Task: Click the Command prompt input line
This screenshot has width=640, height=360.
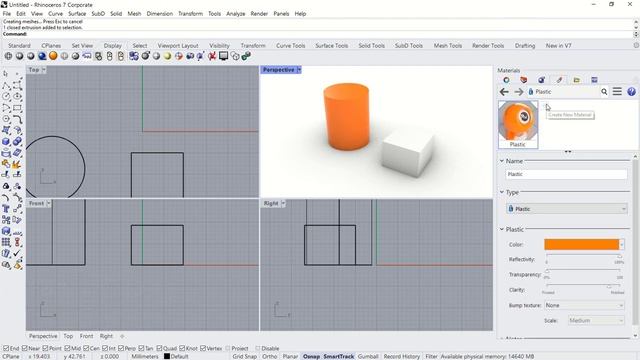Action: click(x=318, y=34)
